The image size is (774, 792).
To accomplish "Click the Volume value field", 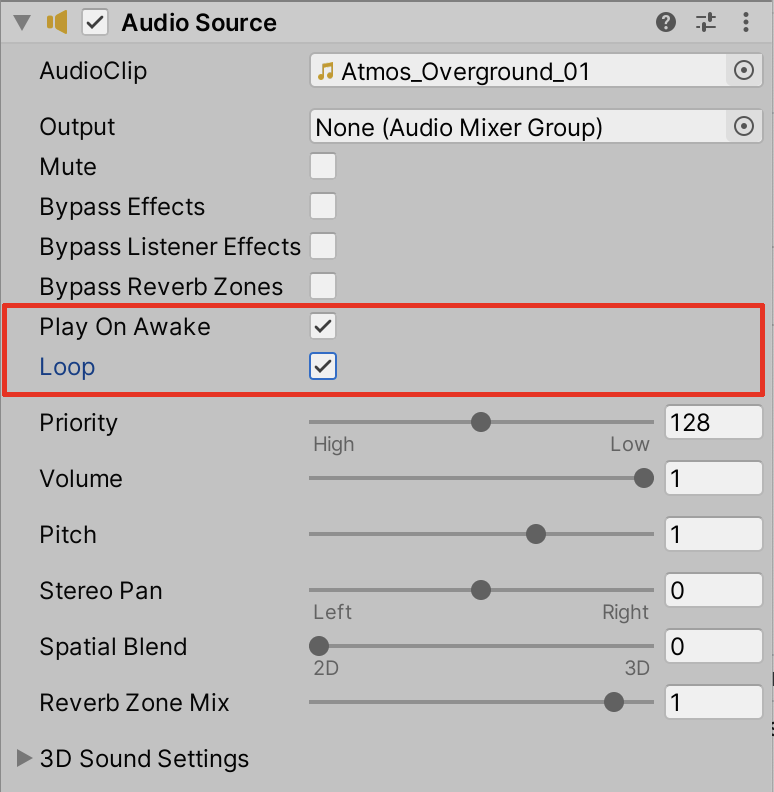I will click(713, 478).
